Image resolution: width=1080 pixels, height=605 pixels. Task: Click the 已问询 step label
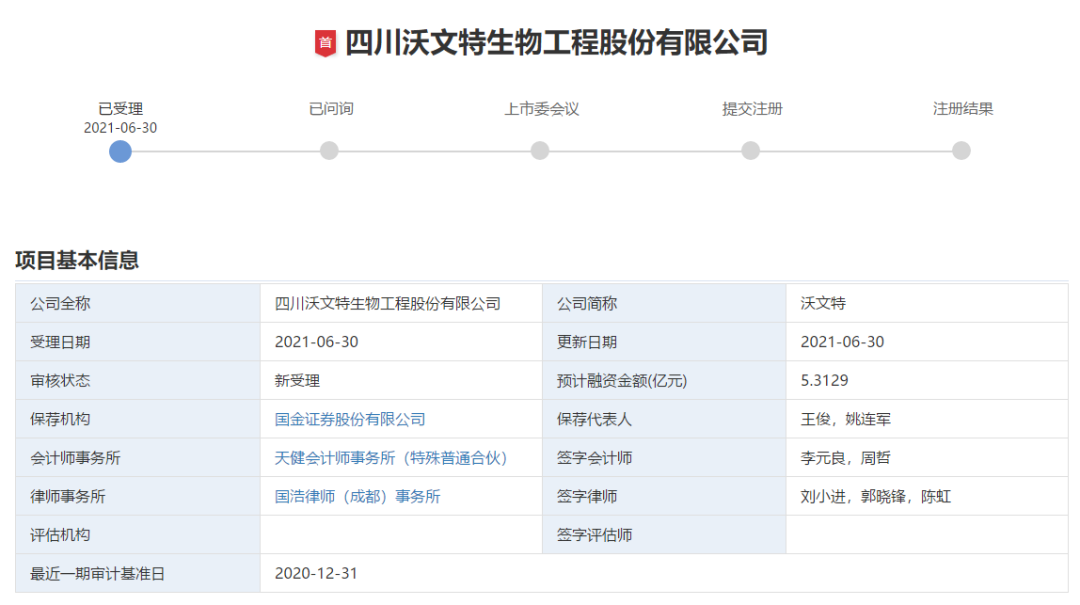point(330,109)
